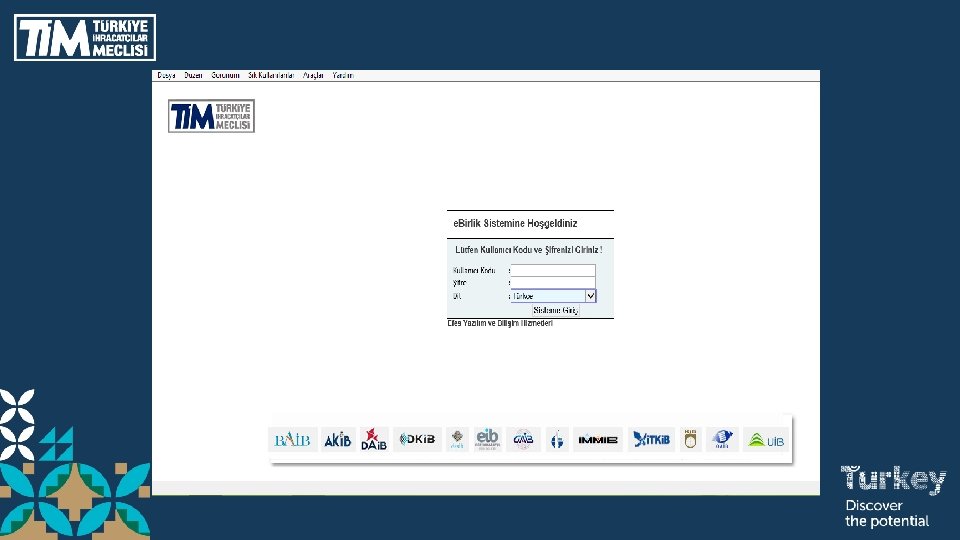Click the Sisteme Giriş button
Screen dimensions: 960x540
tap(555, 310)
